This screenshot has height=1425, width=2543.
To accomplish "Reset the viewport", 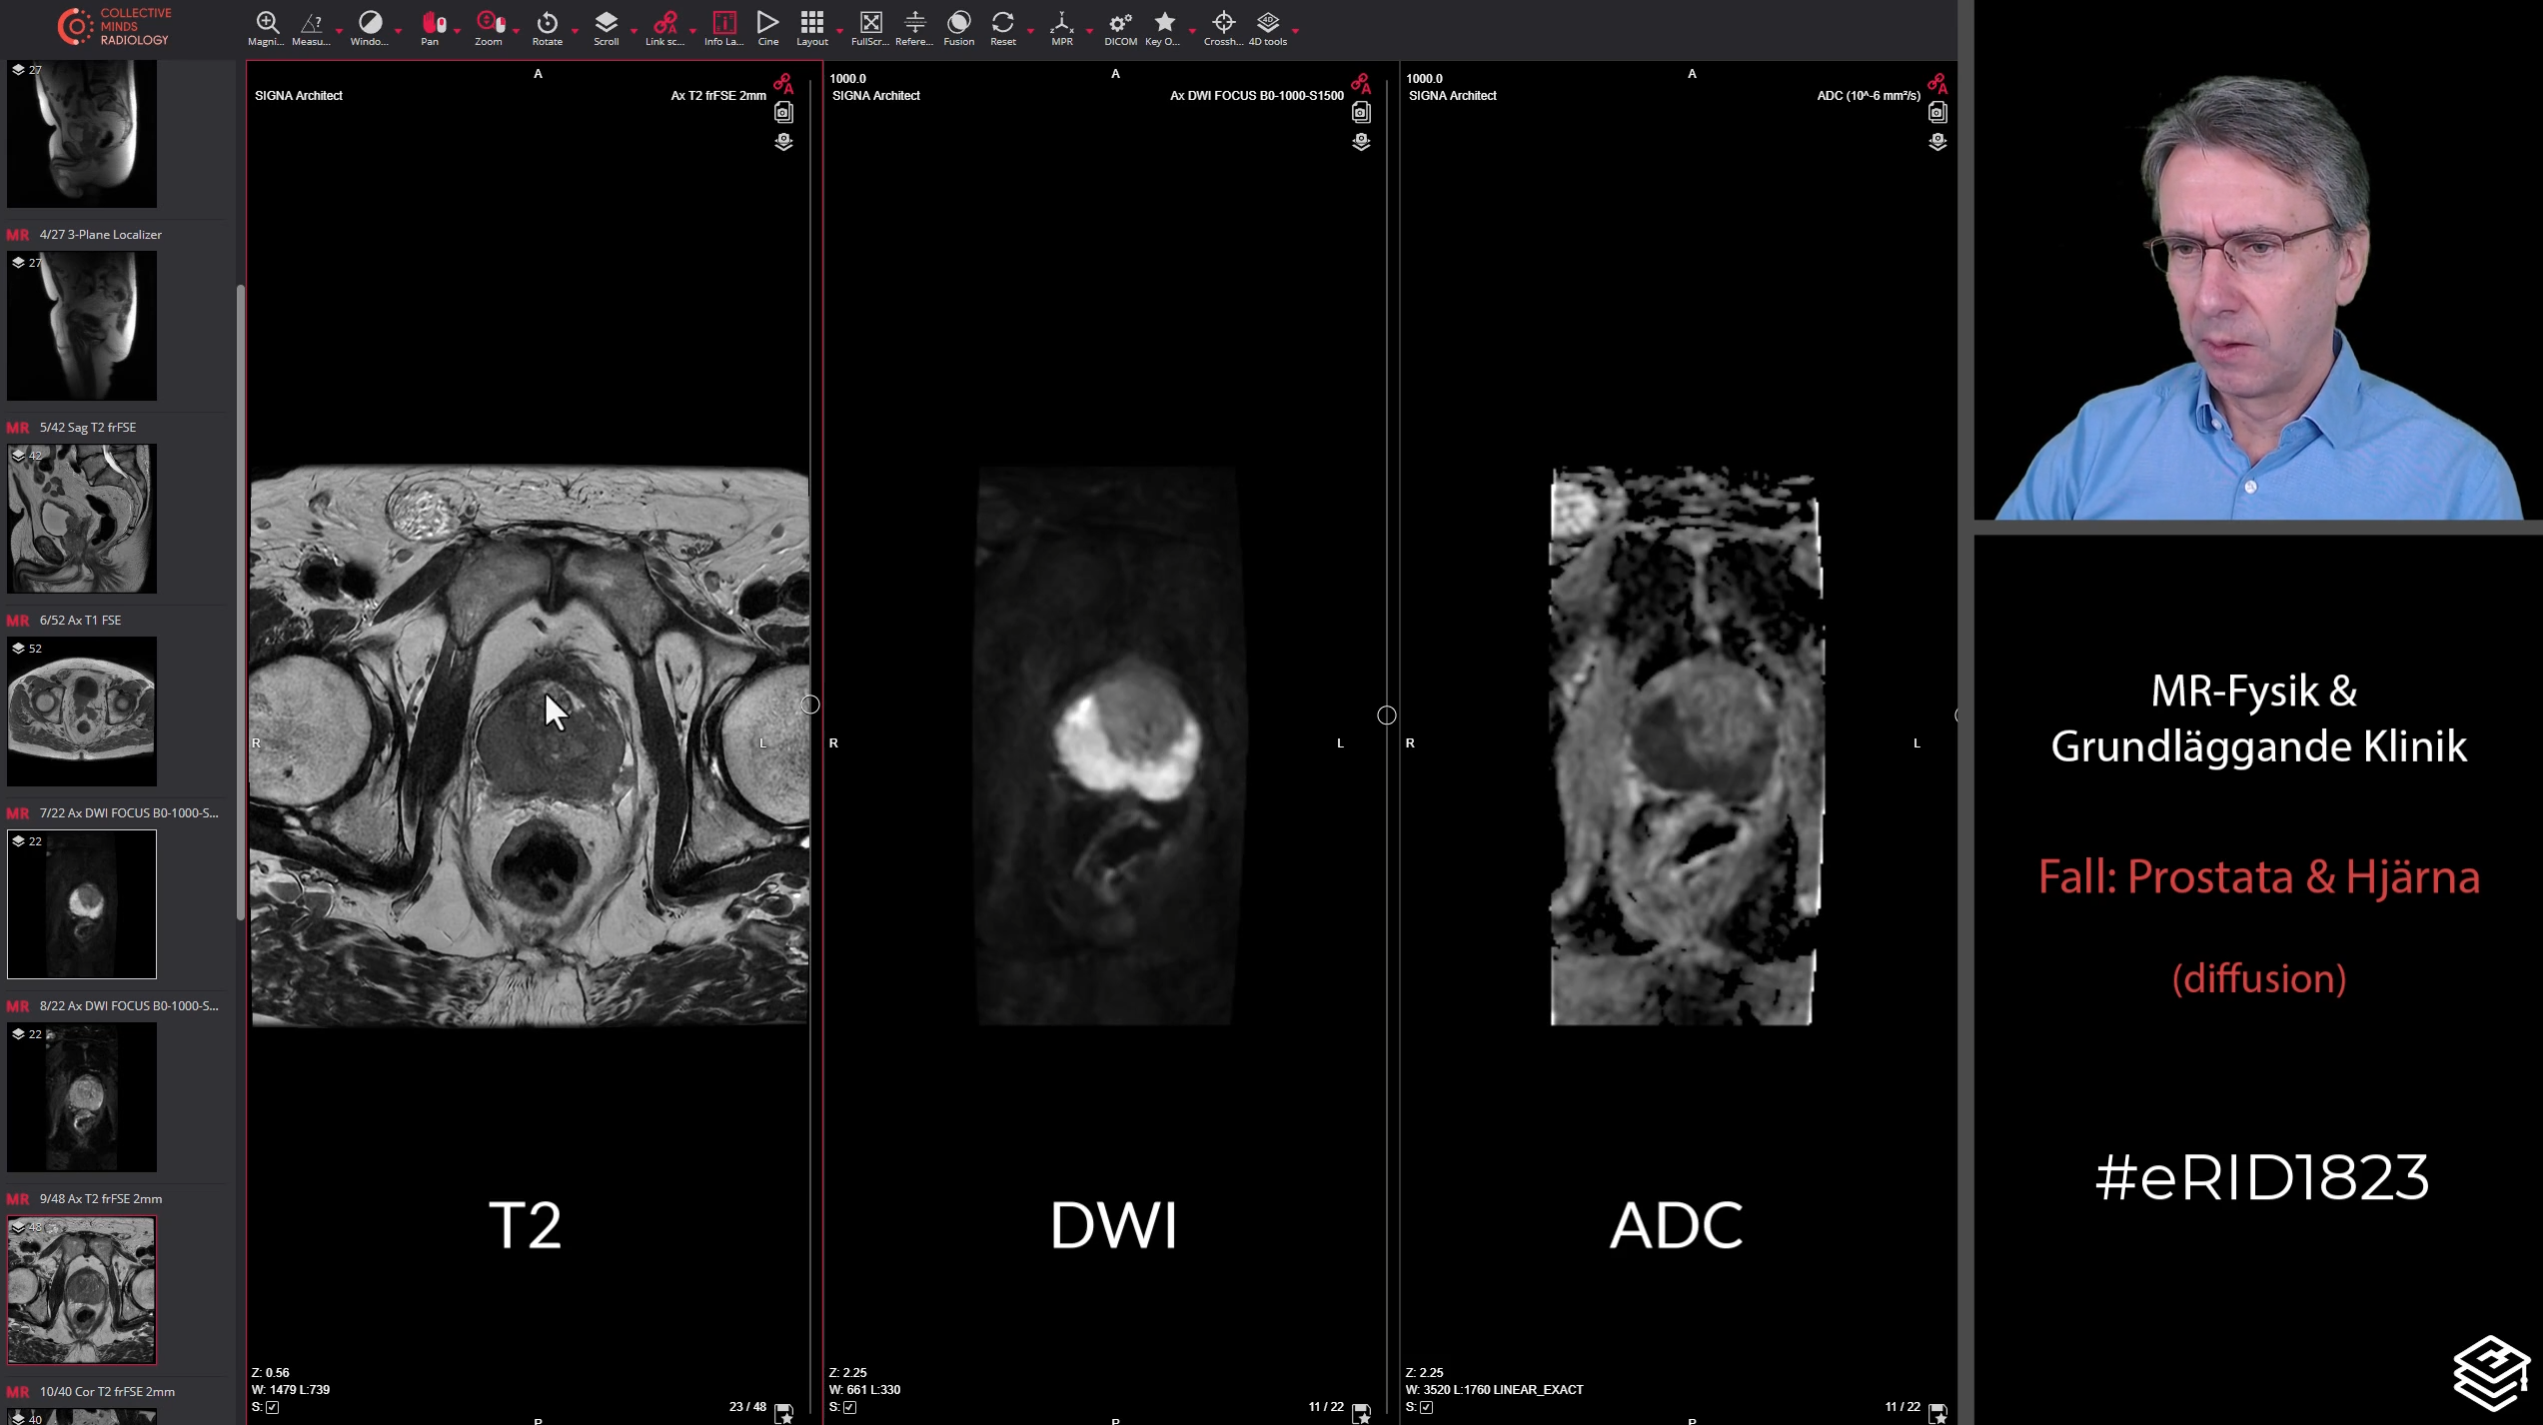I will coord(1003,28).
